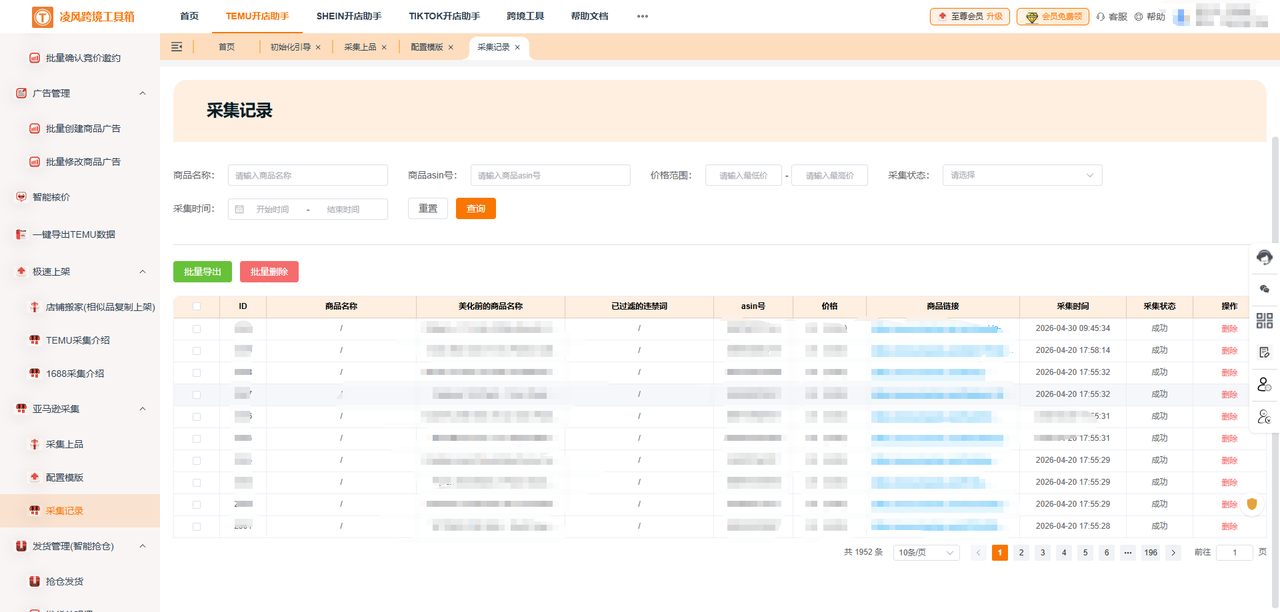
Task: Click the 商品名称 search input
Action: [x=308, y=175]
